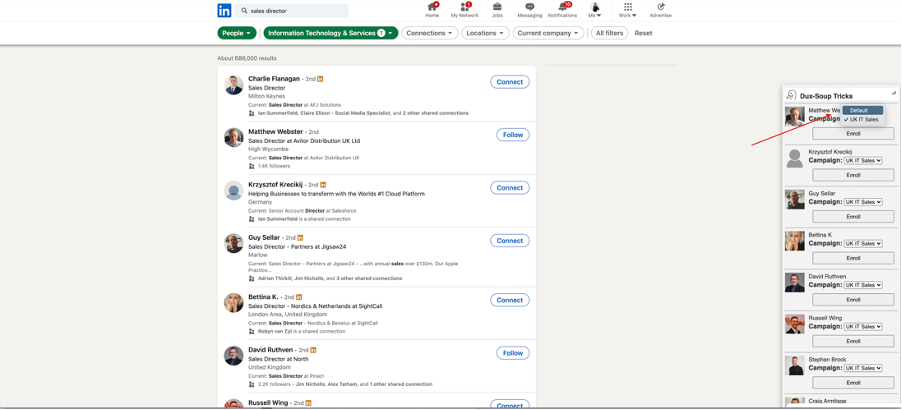The width and height of the screenshot is (902, 410).
Task: Click Krzysztof Krecikij's avatar in results
Action: tap(234, 190)
